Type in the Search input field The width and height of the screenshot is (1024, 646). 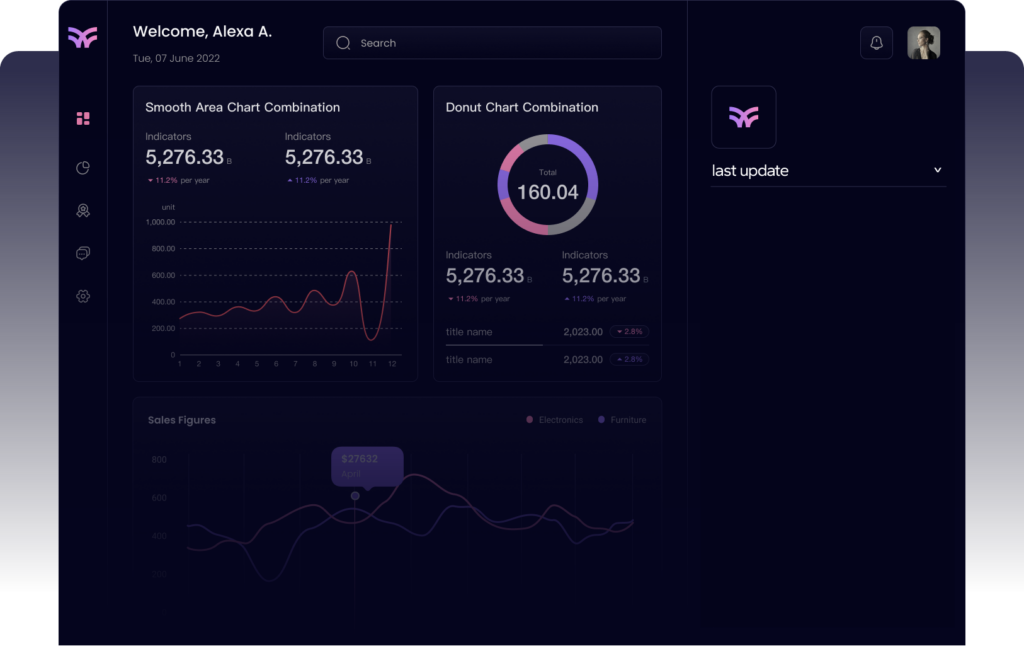500,43
